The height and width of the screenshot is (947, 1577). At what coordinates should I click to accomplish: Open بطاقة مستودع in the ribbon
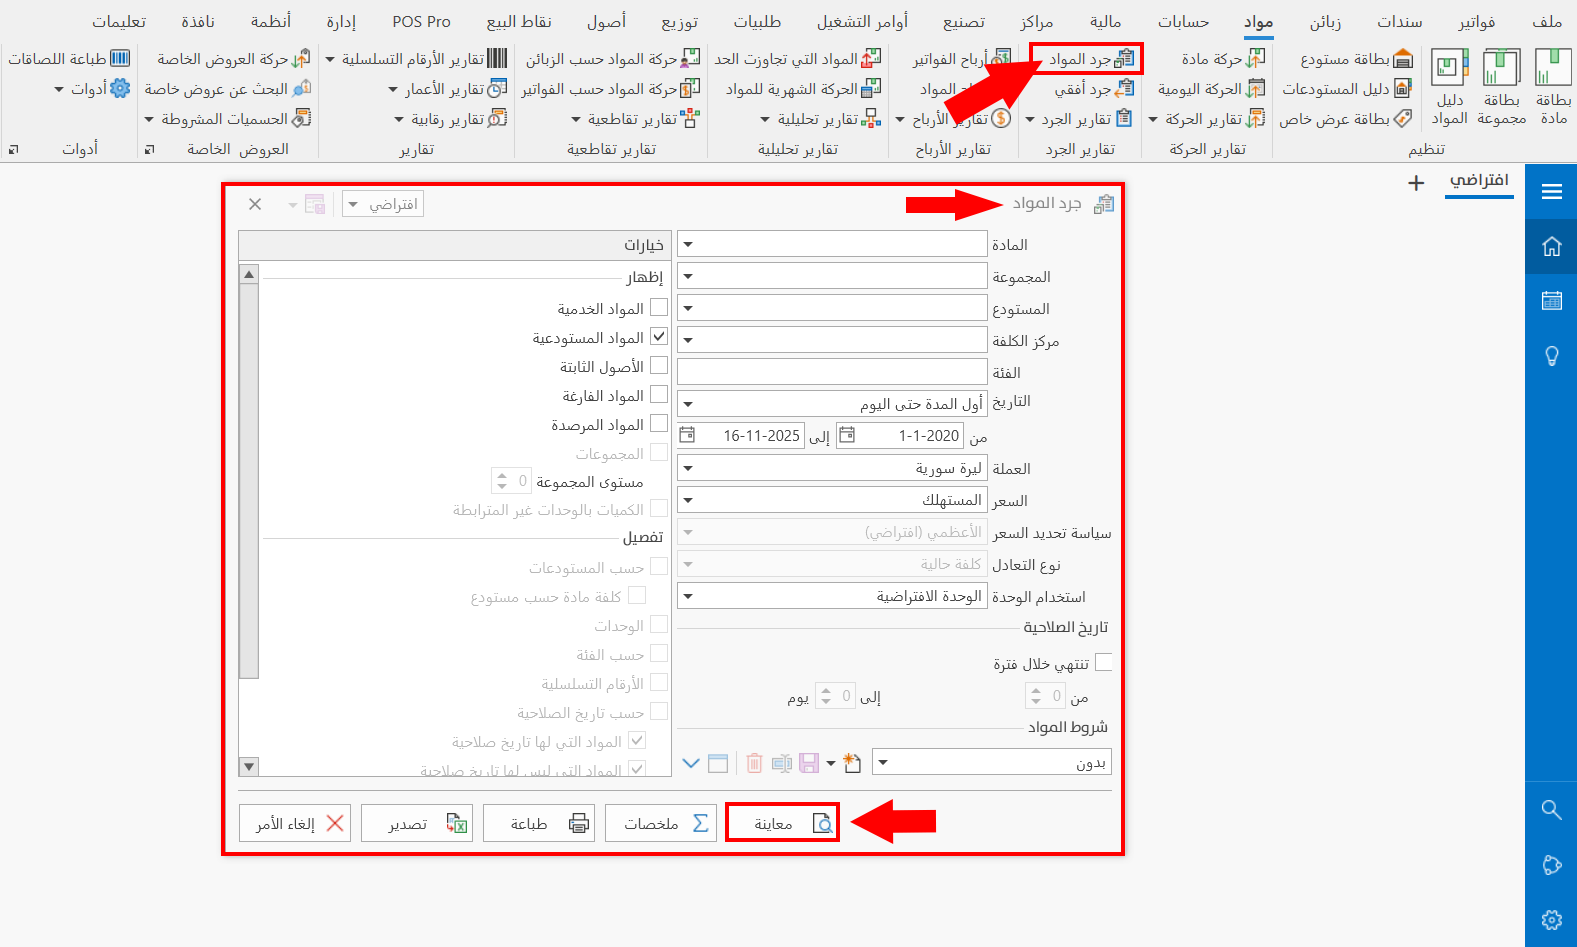click(x=1356, y=59)
